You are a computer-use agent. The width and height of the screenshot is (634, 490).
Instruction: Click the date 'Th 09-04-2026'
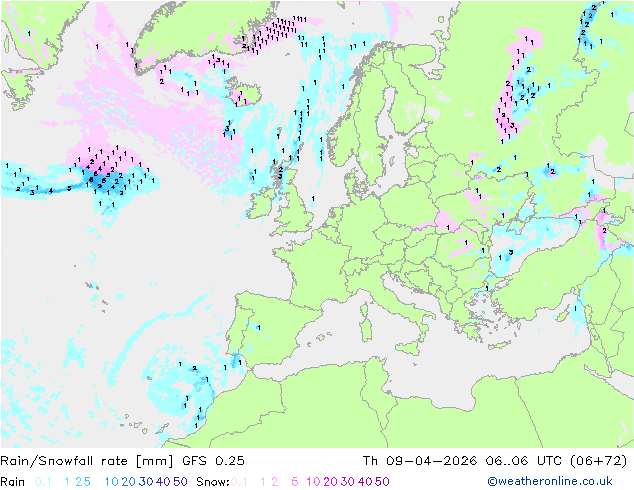(x=420, y=461)
